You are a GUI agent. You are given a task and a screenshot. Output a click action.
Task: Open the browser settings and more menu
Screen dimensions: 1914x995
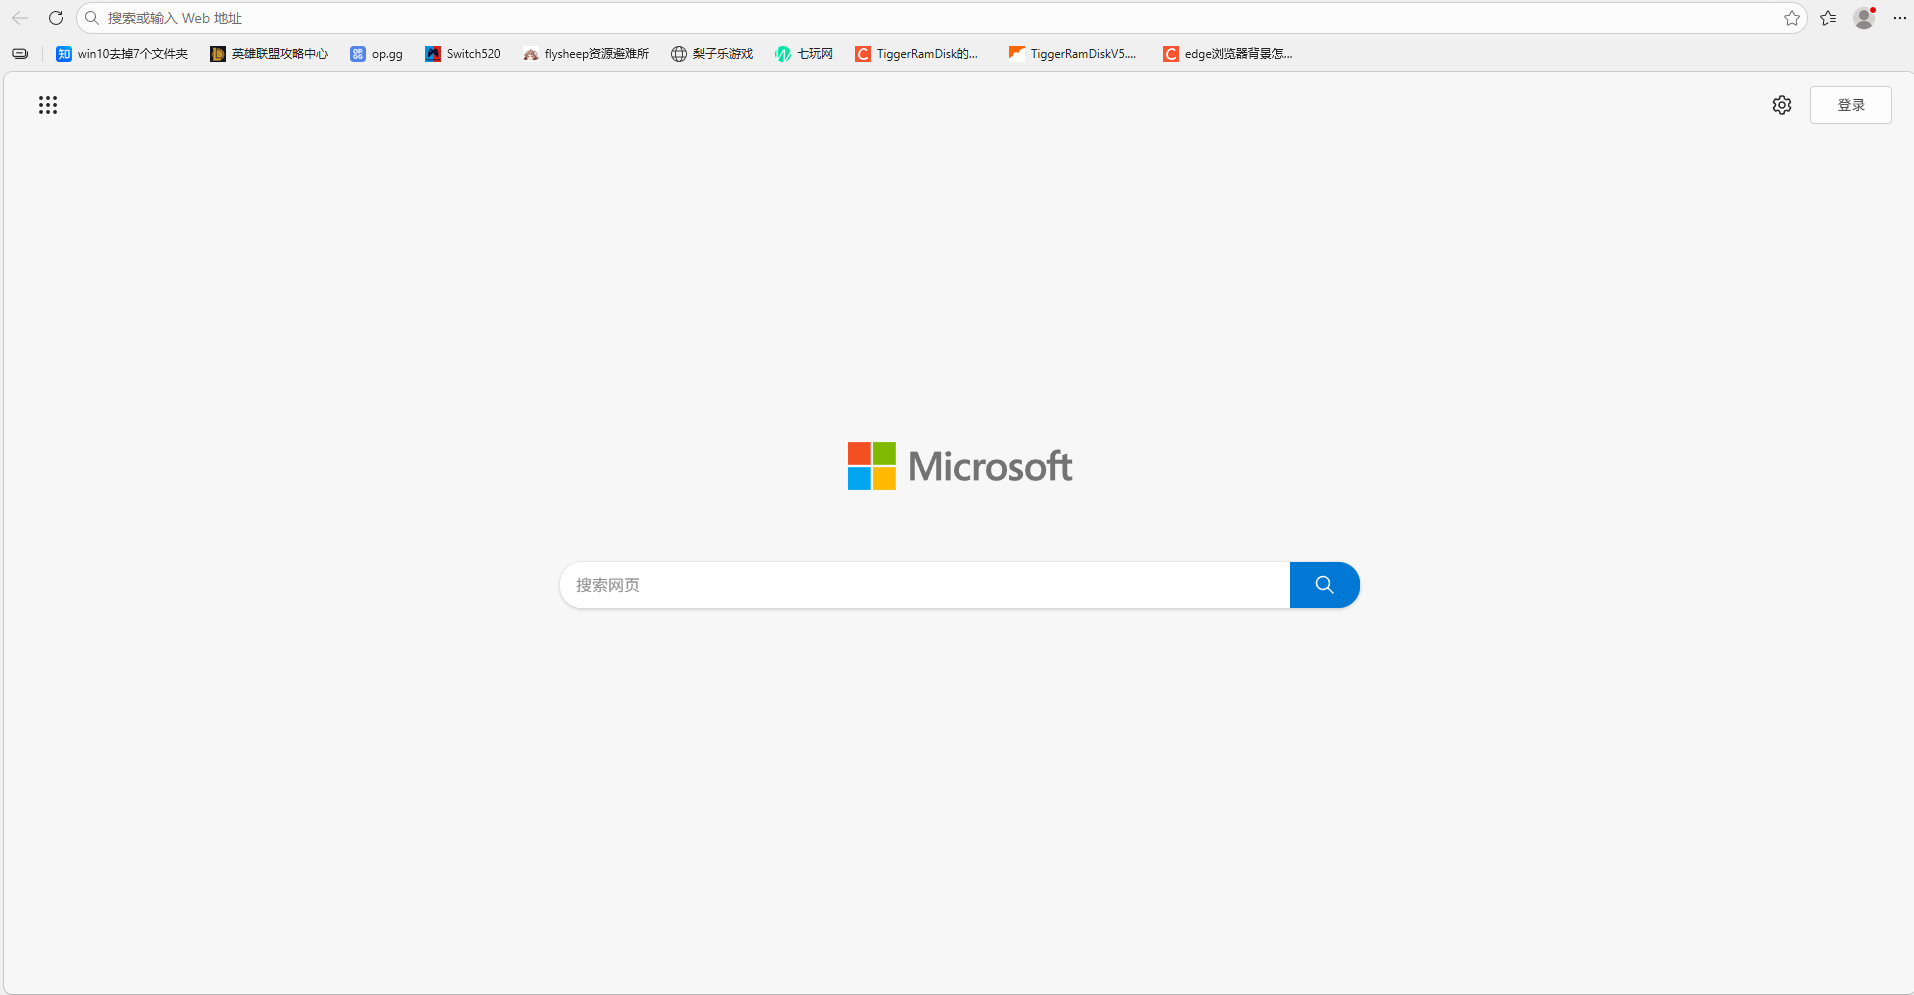pyautogui.click(x=1900, y=18)
